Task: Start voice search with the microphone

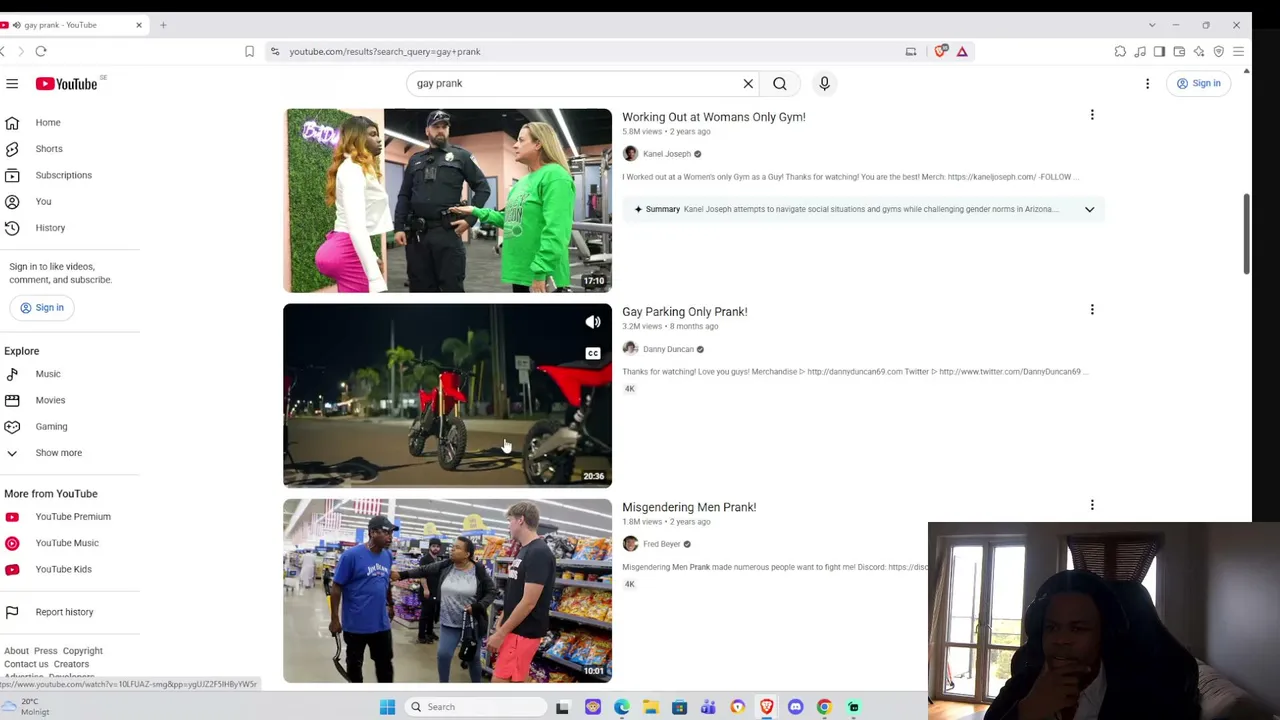Action: (825, 84)
